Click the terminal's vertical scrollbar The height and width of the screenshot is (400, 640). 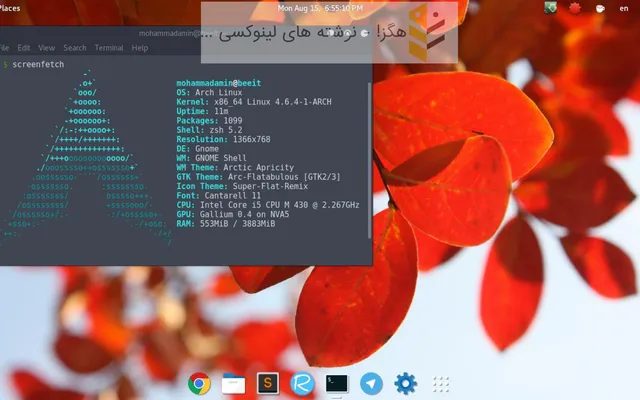click(x=369, y=160)
